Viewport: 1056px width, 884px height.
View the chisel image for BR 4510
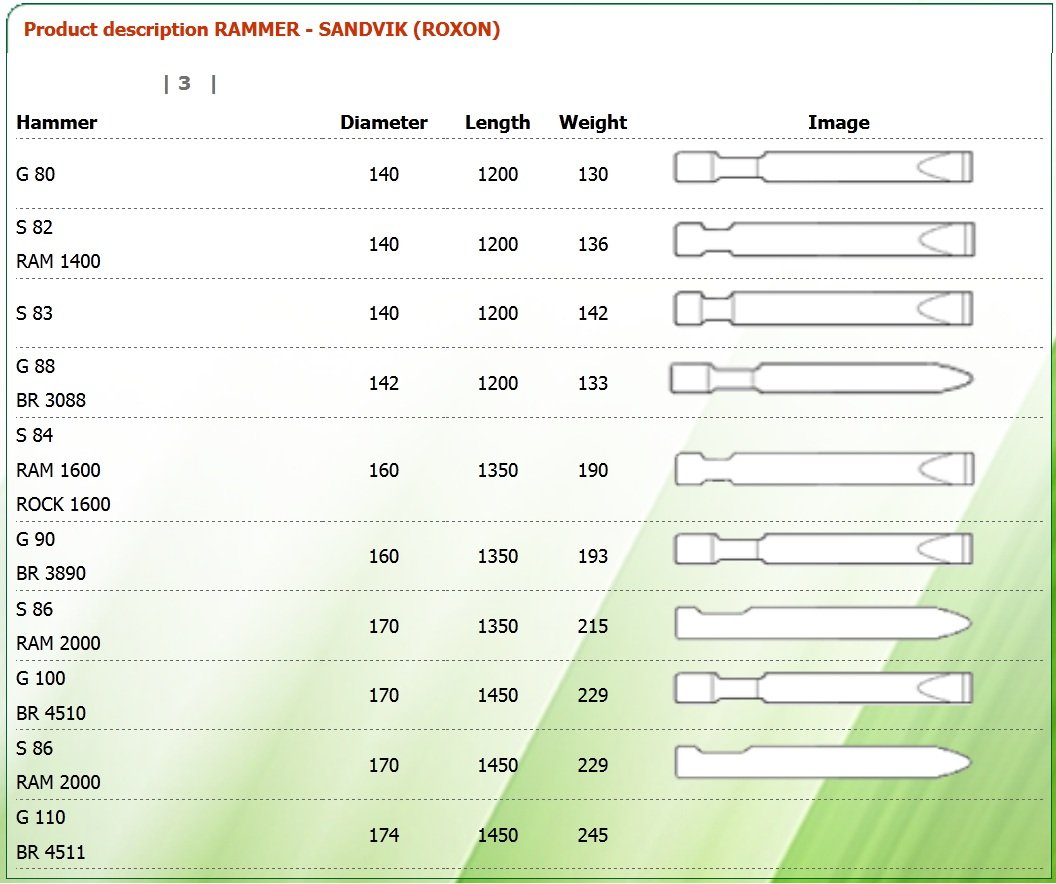824,688
